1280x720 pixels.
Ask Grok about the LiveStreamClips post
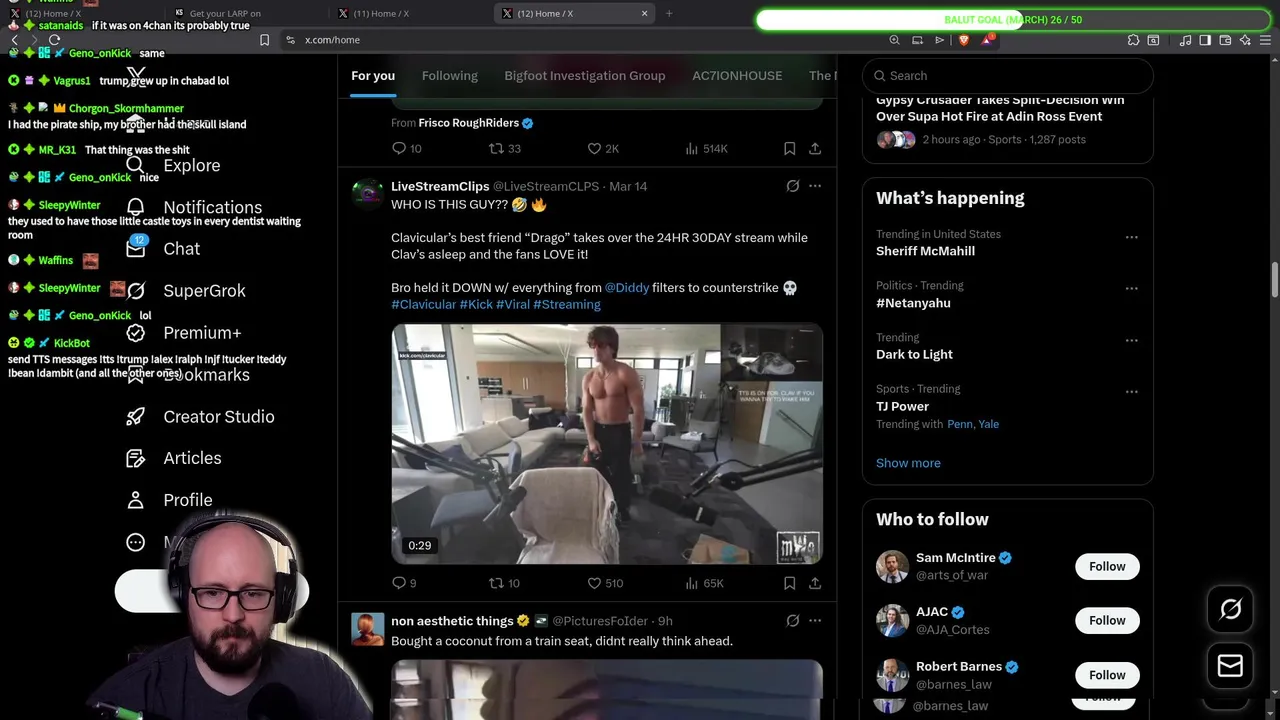tap(793, 186)
